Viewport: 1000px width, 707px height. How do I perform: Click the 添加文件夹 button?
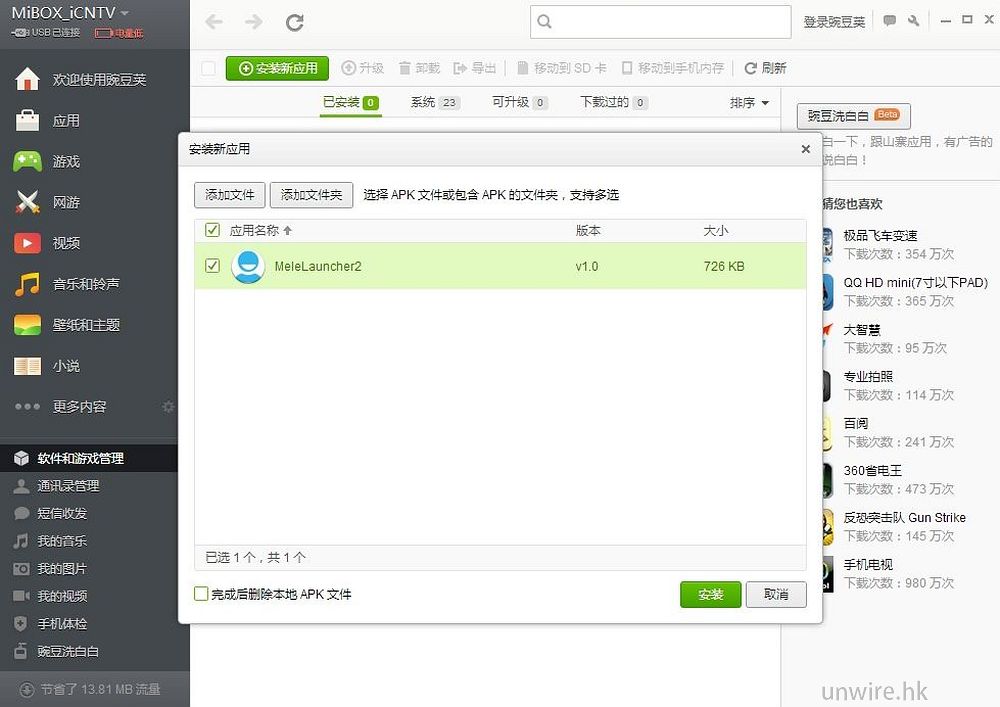coord(311,195)
